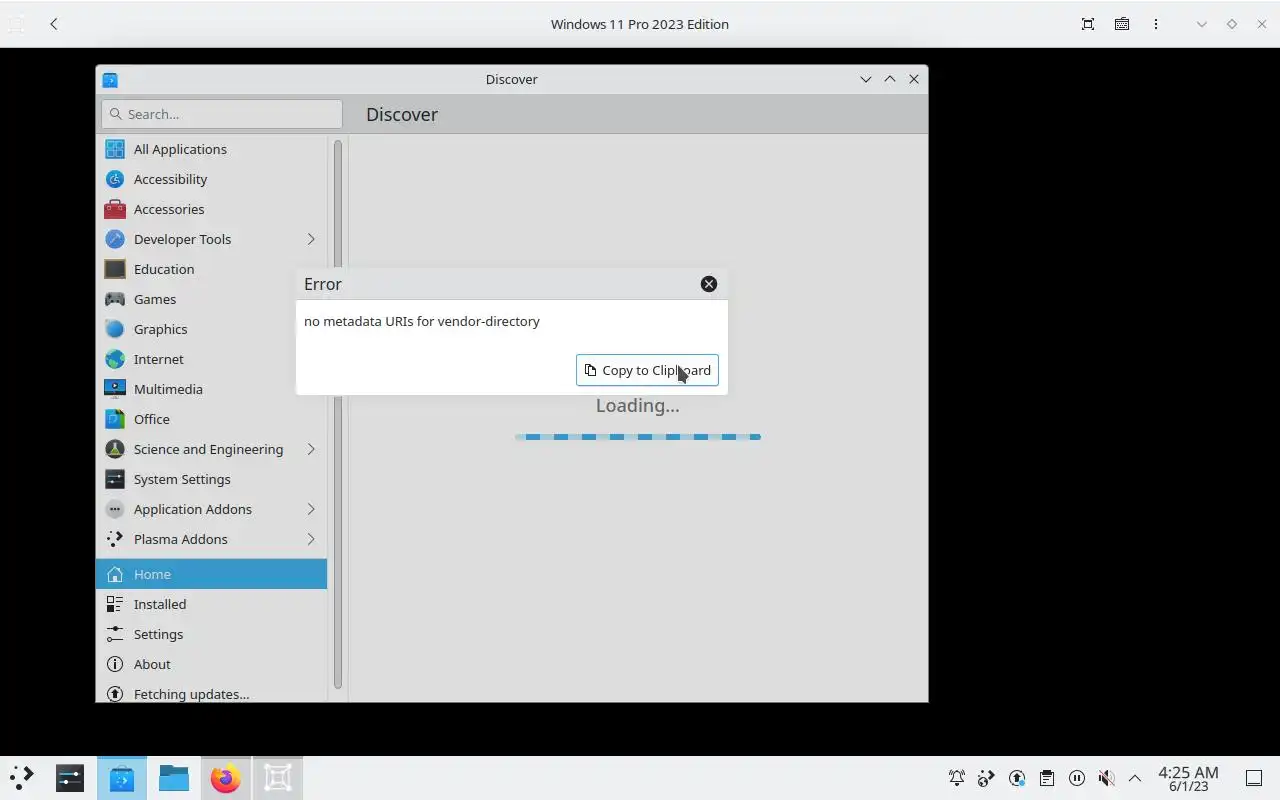The height and width of the screenshot is (800, 1280).
Task: Open the viewer's three-dot menu
Action: tap(1156, 24)
